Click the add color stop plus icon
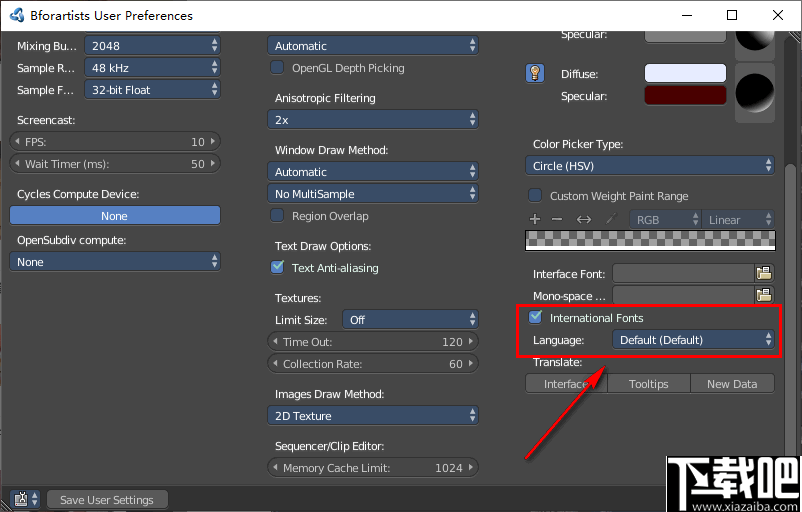This screenshot has width=802, height=512. coord(535,219)
